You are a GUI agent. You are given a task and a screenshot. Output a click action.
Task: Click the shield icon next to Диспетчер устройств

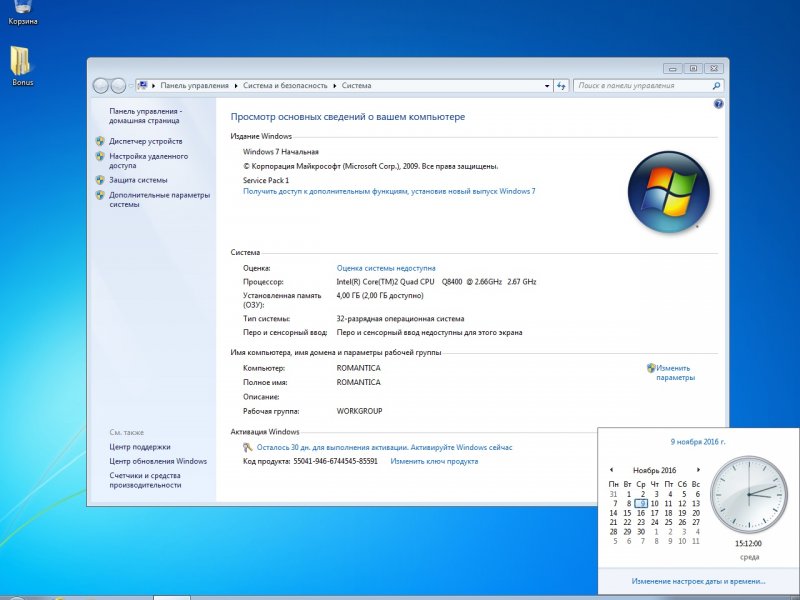click(100, 141)
